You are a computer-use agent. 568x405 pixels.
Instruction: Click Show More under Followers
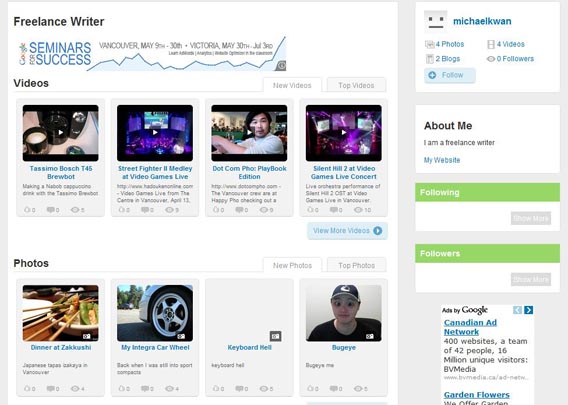(531, 279)
